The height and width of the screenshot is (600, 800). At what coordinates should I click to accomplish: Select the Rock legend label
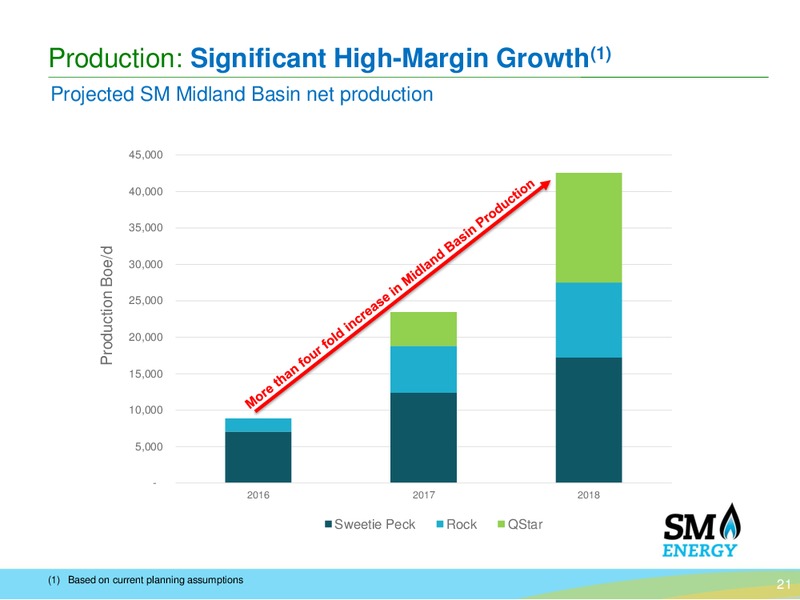pos(462,524)
